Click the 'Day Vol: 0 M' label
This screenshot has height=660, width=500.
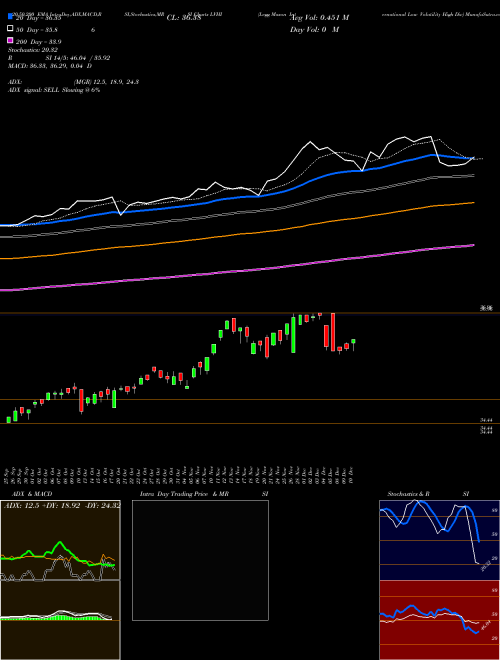[x=314, y=29]
